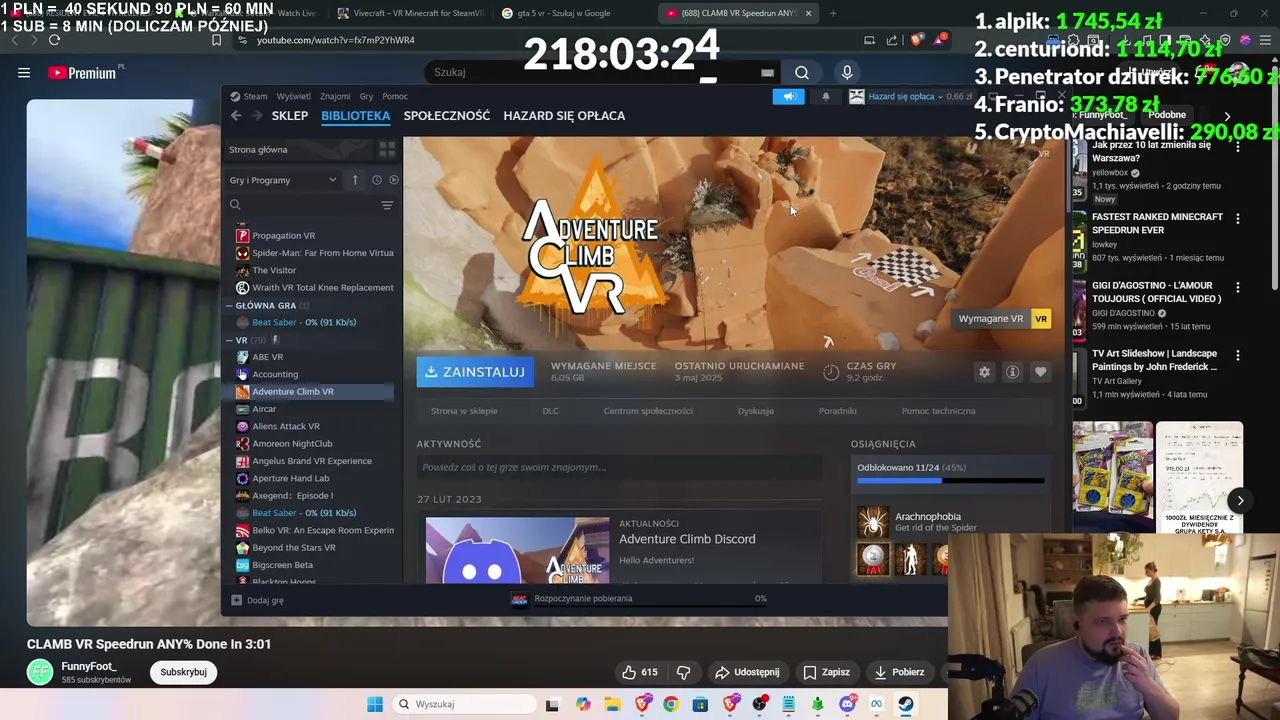Bookmark this page in browser
The width and height of the screenshot is (1280, 720).
tap(216, 40)
